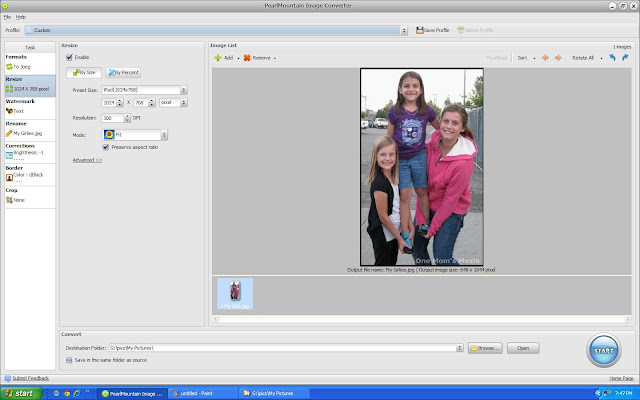Image resolution: width=640 pixels, height=400 pixels.
Task: Click the Remove image X icon
Action: pos(246,59)
